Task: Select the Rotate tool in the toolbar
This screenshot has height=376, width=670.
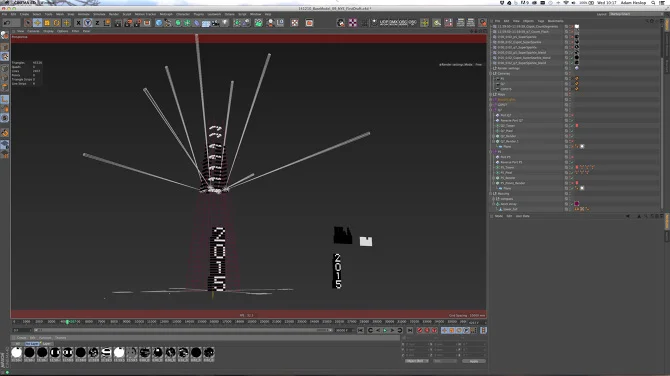Action: [57, 23]
